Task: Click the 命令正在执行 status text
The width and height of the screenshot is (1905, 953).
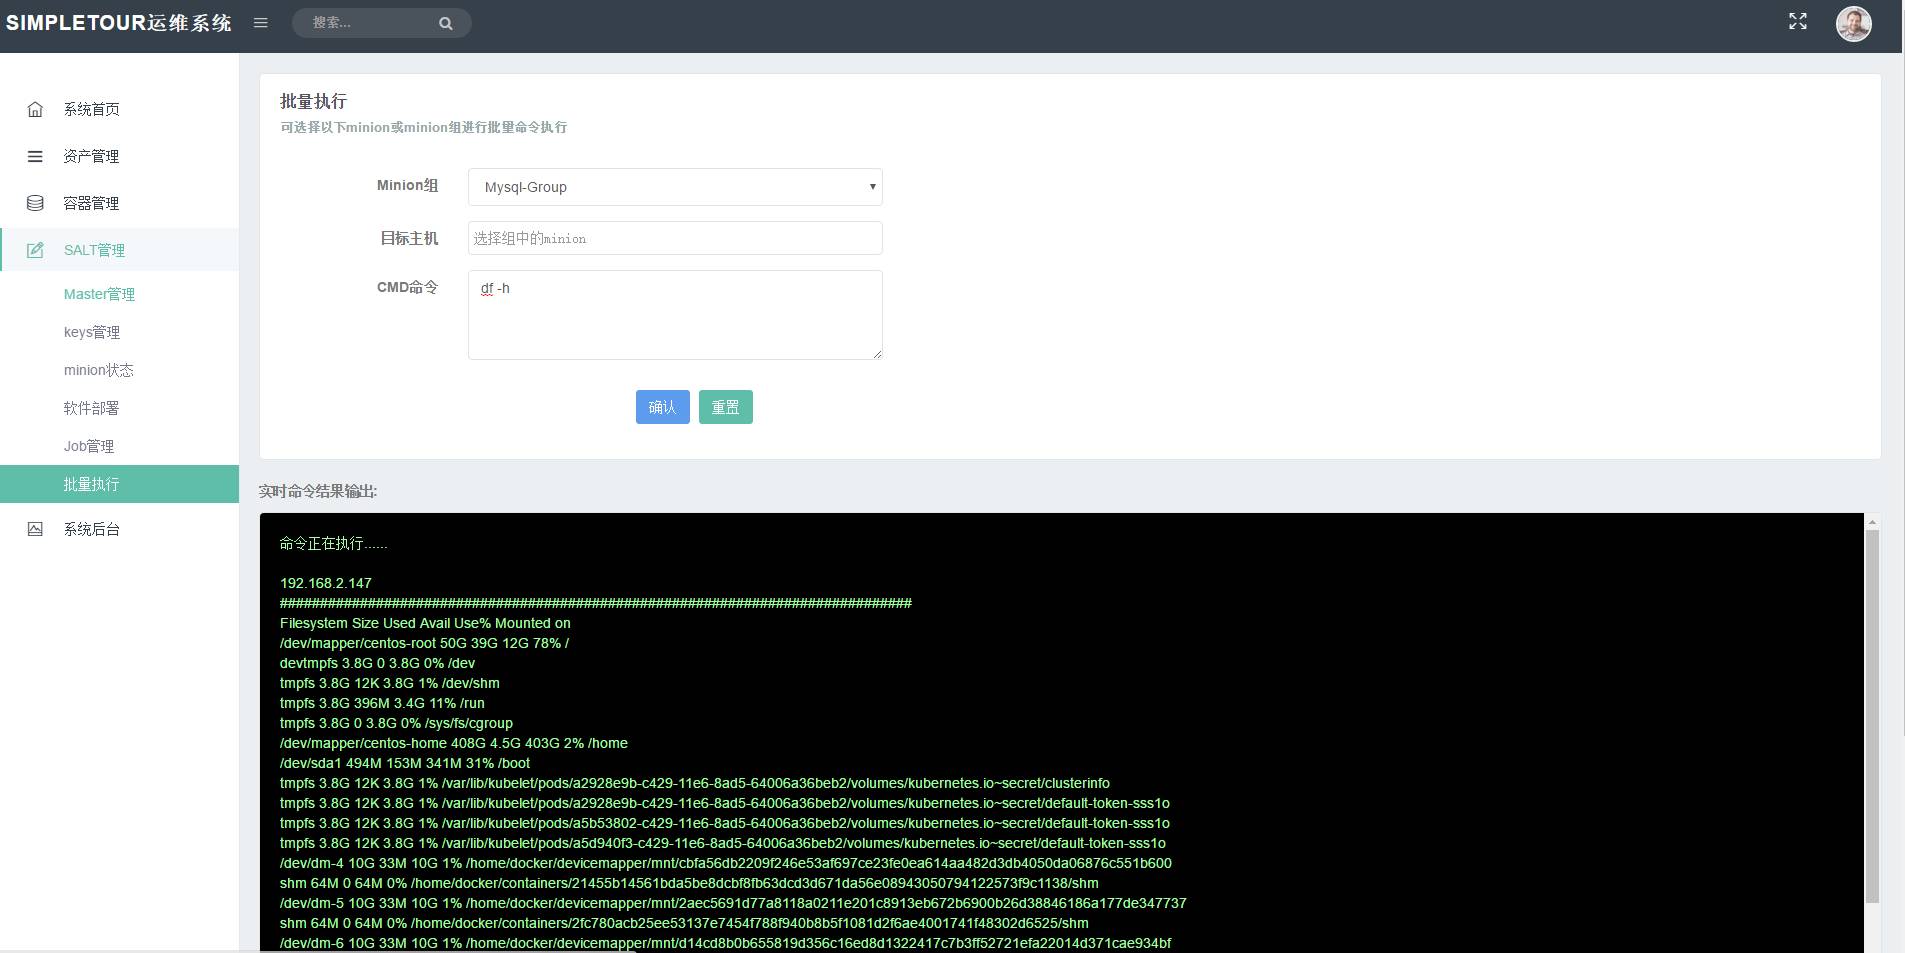Action: coord(334,543)
